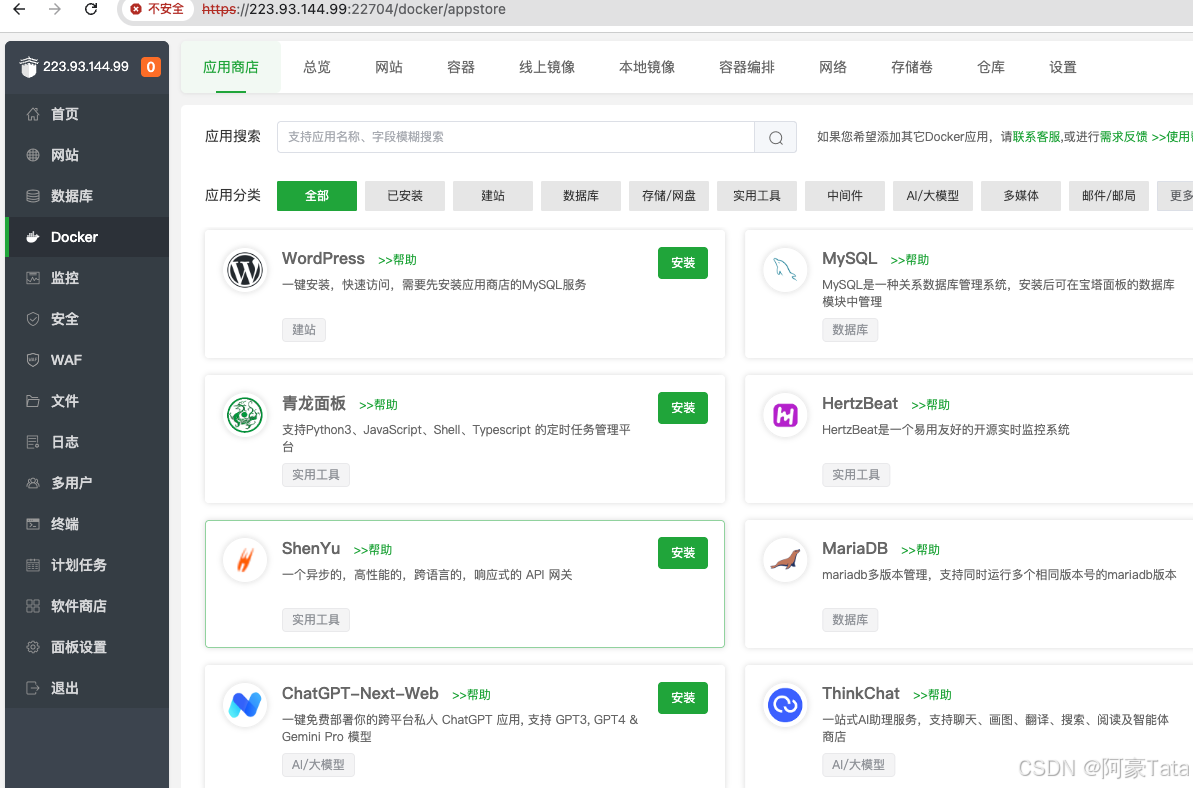Switch to the 总览 tab
Screen dimensions: 1193x788
(317, 68)
